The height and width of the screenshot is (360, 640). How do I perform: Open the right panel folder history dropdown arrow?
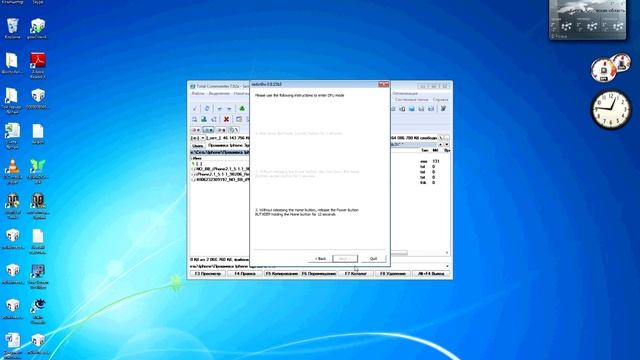[447, 144]
